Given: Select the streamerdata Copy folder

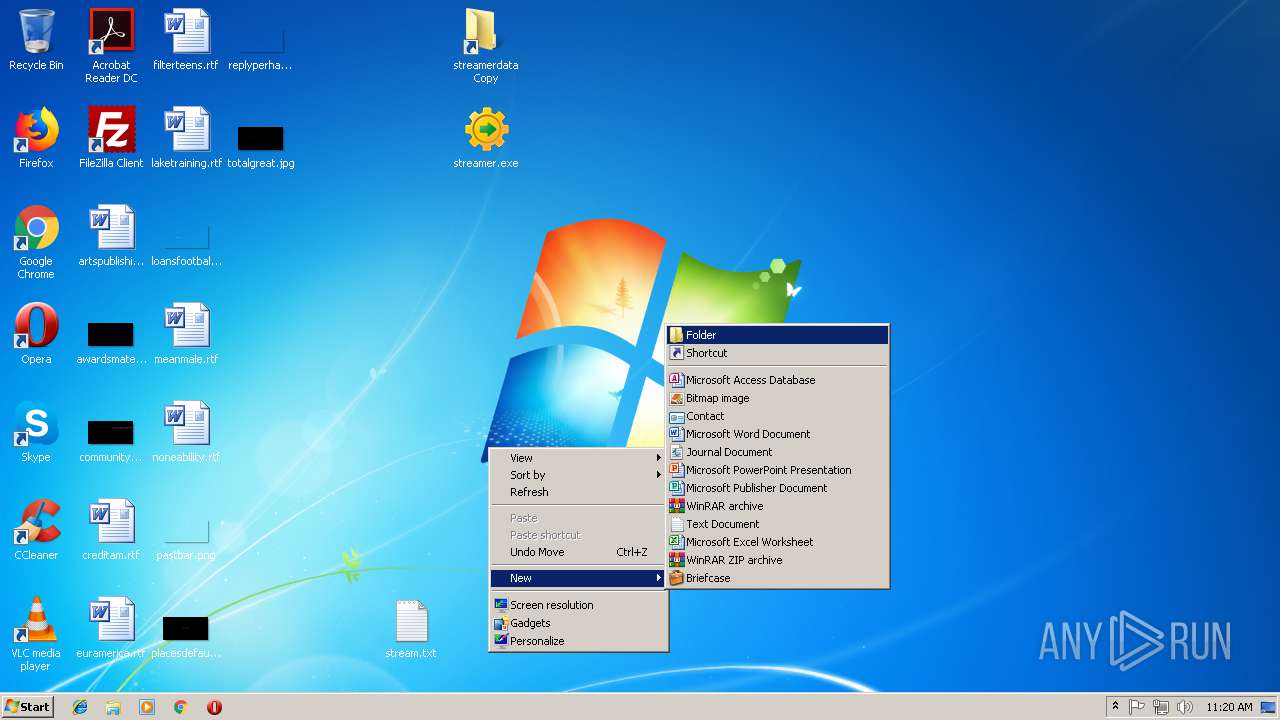Looking at the screenshot, I should [486, 45].
